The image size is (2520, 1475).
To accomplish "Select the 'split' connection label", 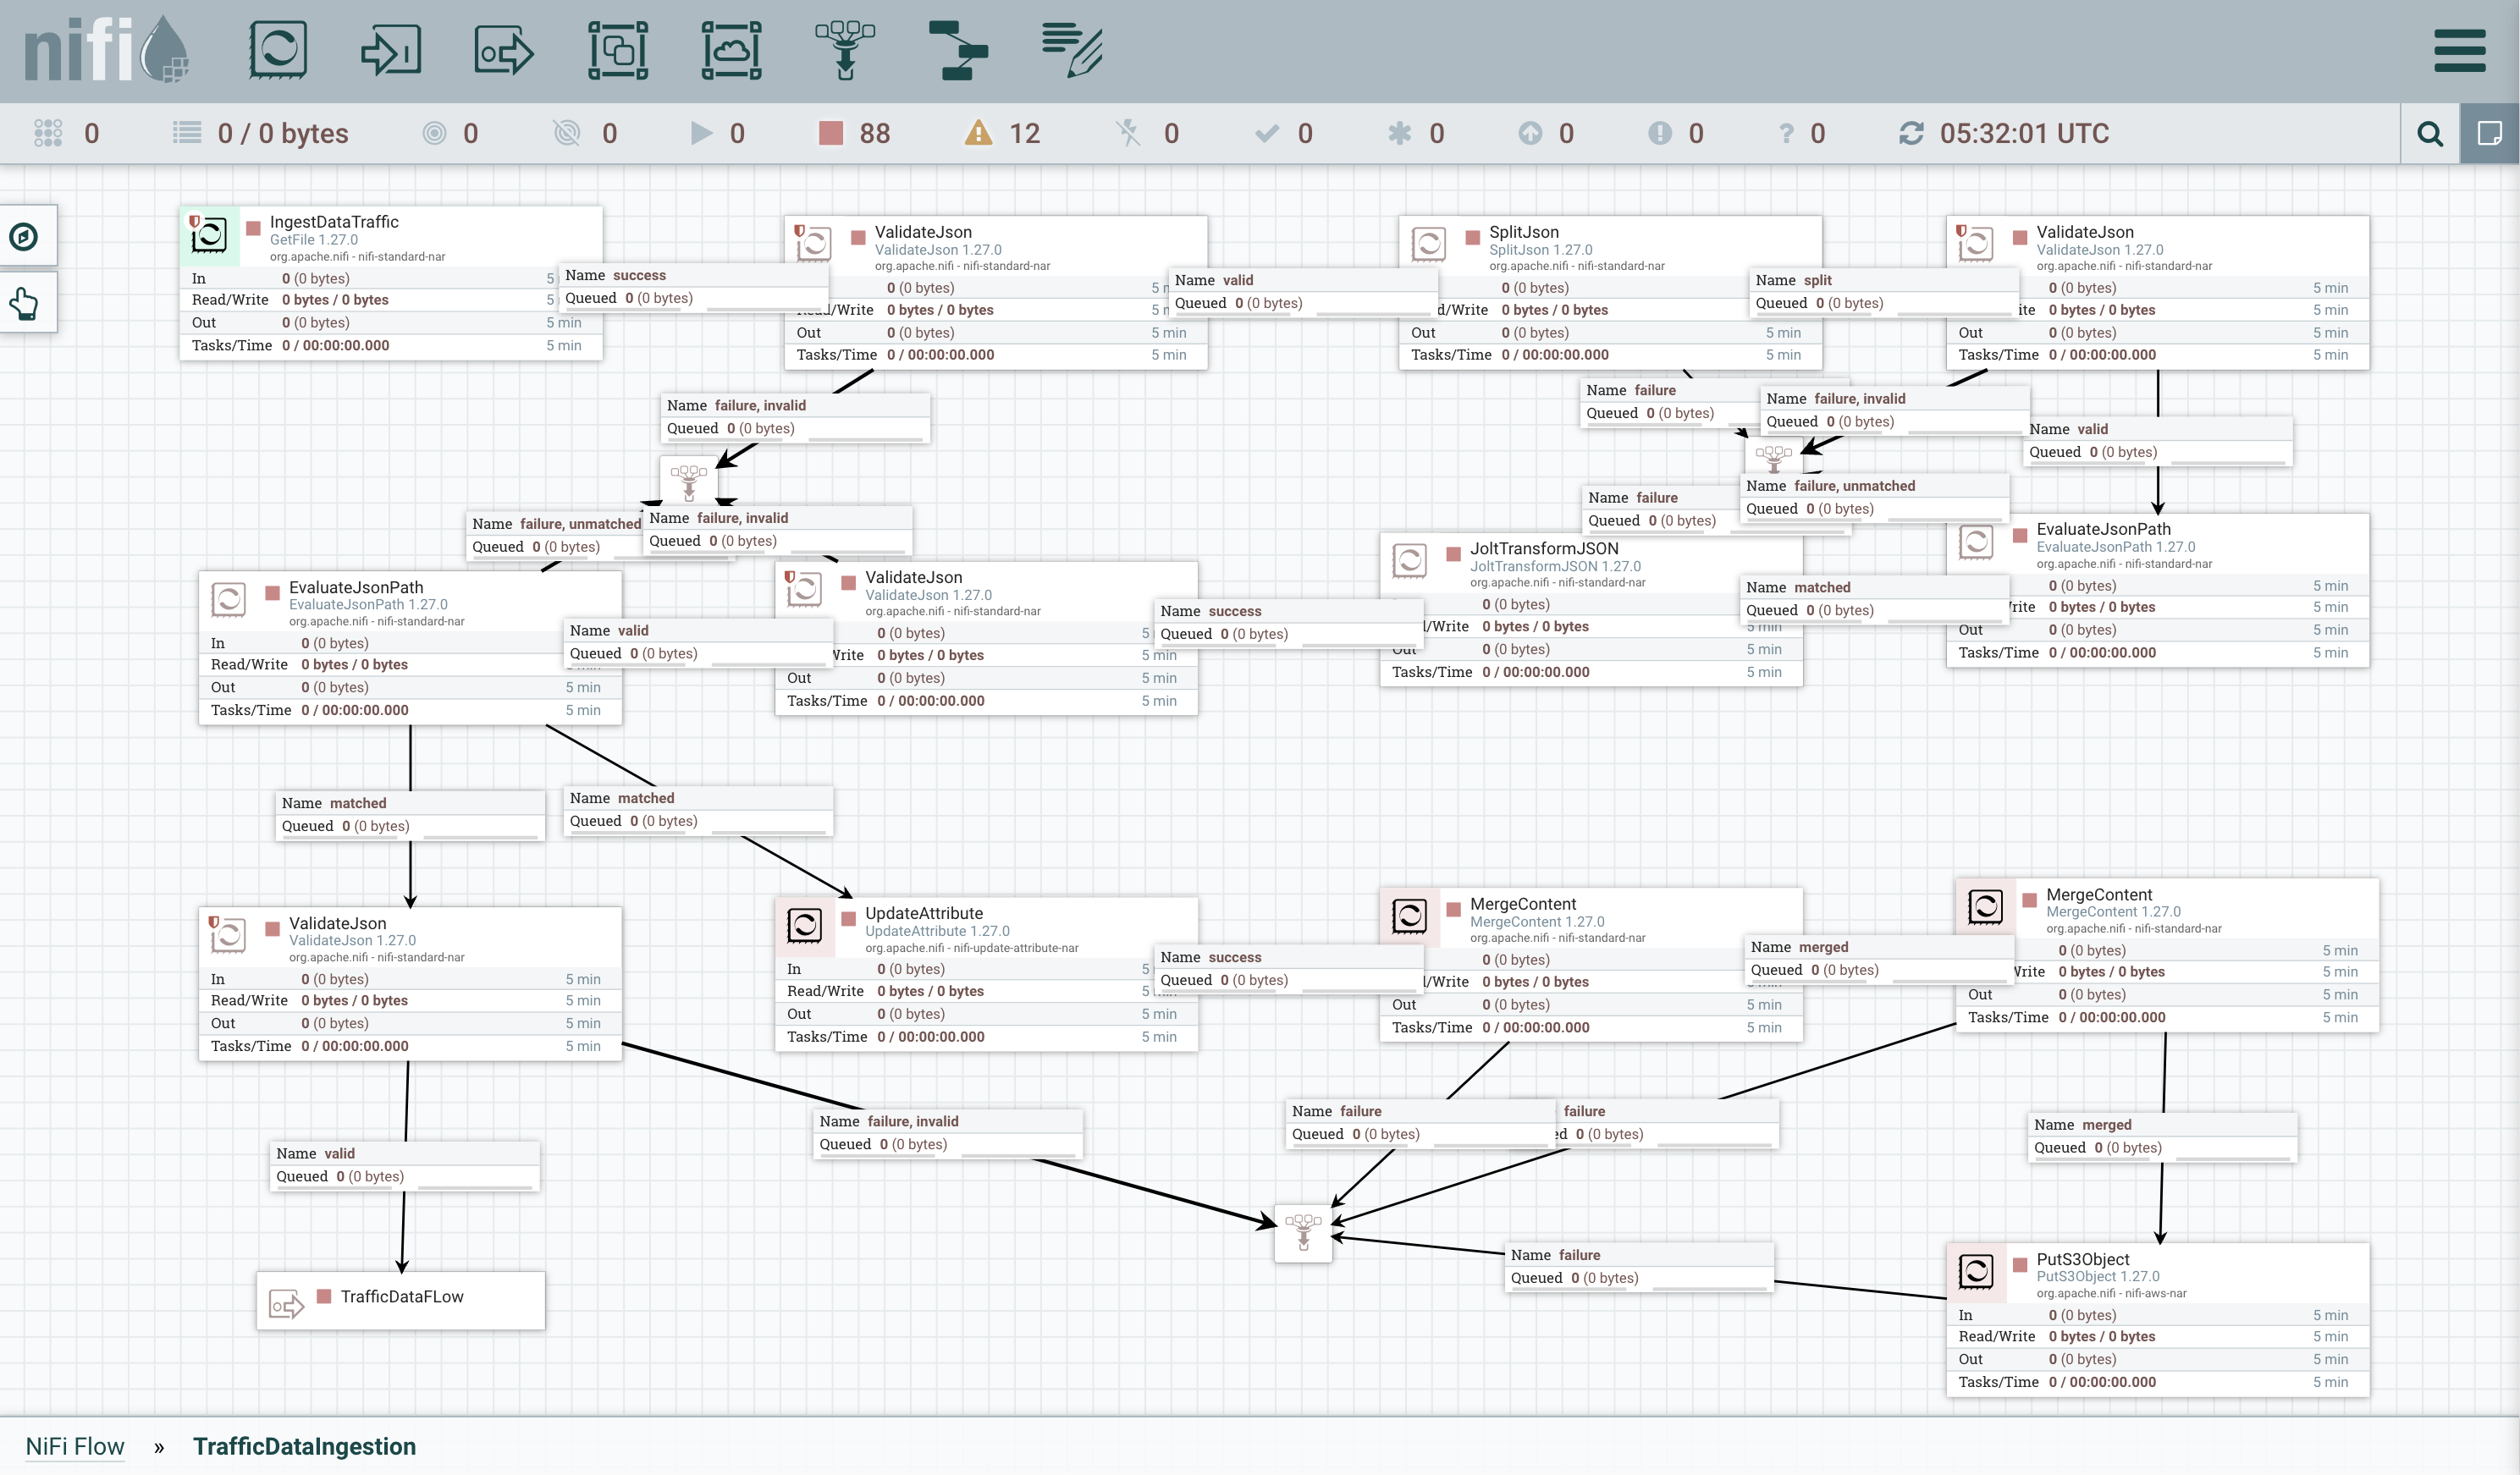I will [1884, 292].
